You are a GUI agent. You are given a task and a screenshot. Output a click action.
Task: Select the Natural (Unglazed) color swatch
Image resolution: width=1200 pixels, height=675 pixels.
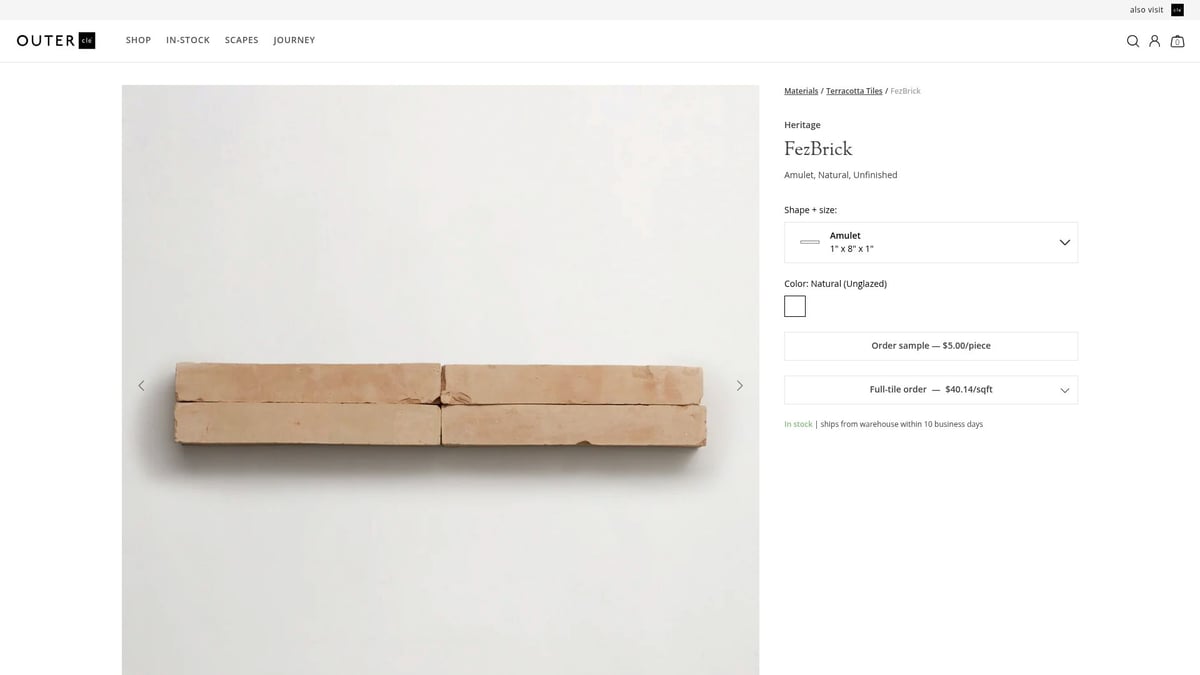795,306
